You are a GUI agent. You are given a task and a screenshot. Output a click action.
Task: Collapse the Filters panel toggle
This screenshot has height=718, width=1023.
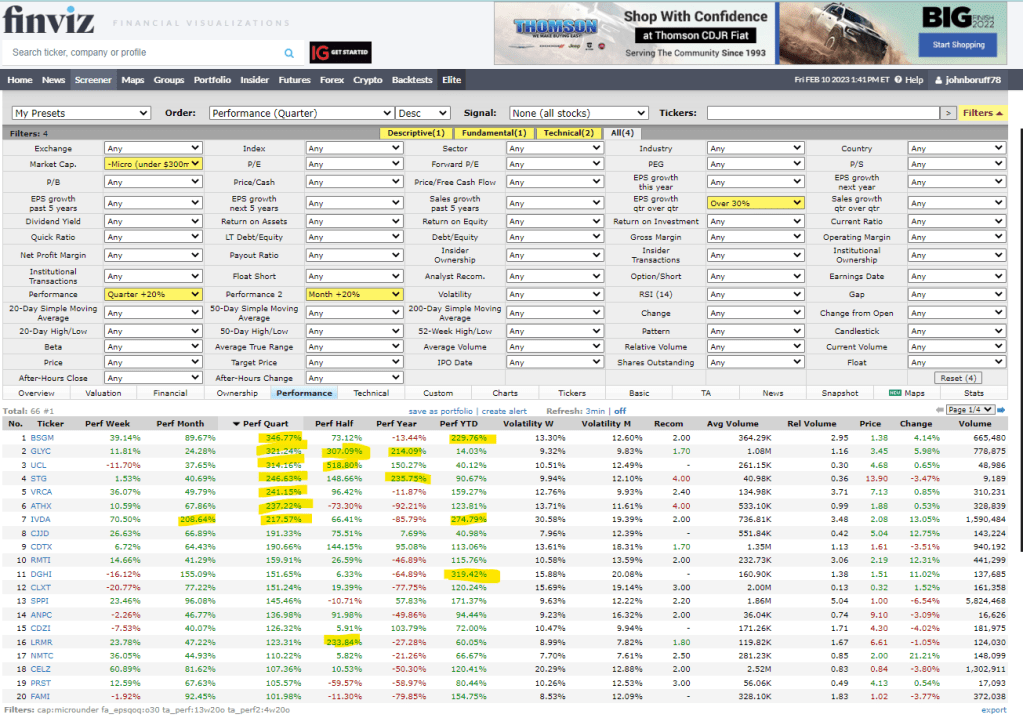click(983, 113)
